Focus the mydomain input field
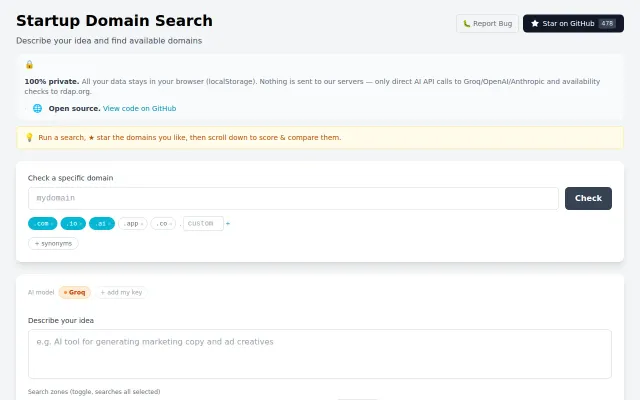640x400 pixels. pos(293,198)
